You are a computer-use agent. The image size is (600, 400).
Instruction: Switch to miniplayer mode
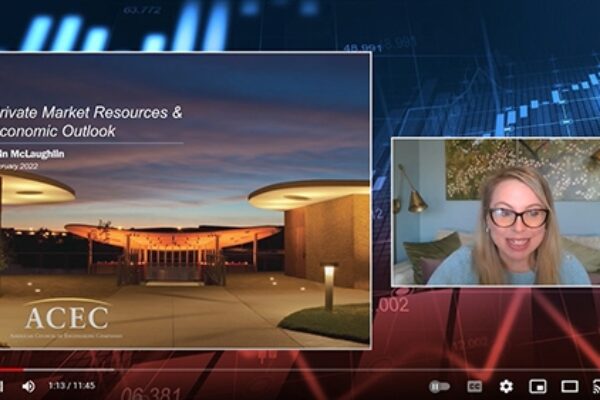537,386
